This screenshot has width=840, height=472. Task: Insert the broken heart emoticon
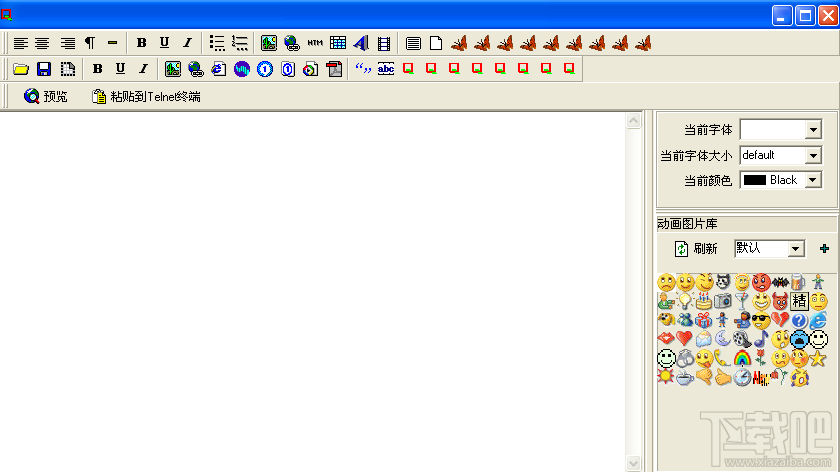780,320
